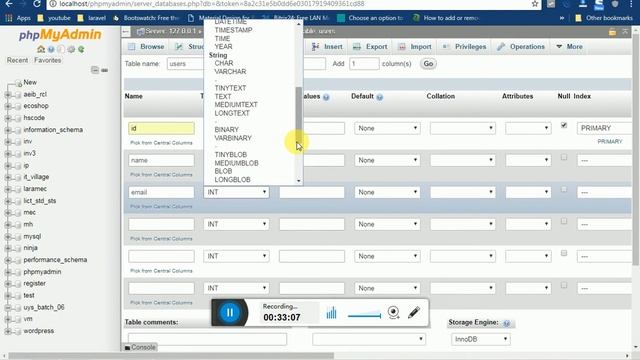Switch to Browse tab
Screen dimensions: 640x360
point(146,47)
